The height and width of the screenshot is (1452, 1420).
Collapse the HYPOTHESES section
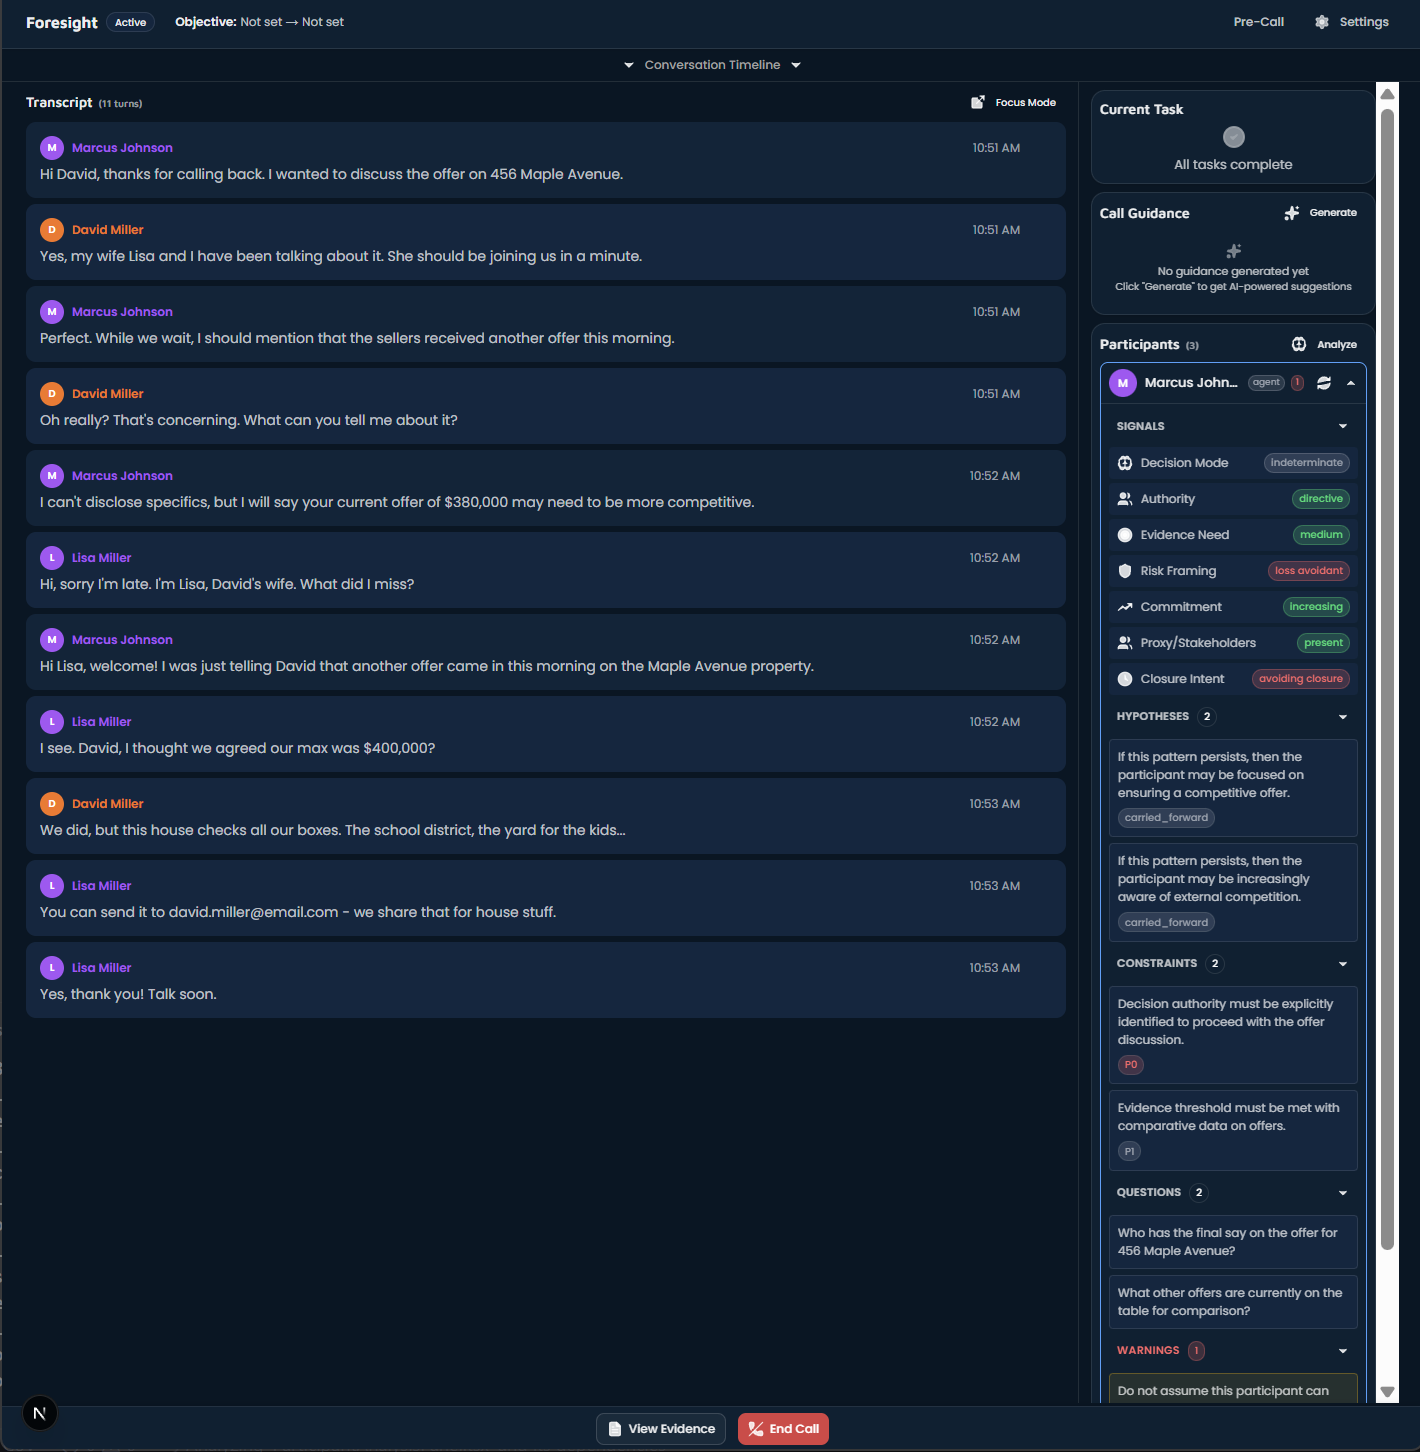[1343, 717]
